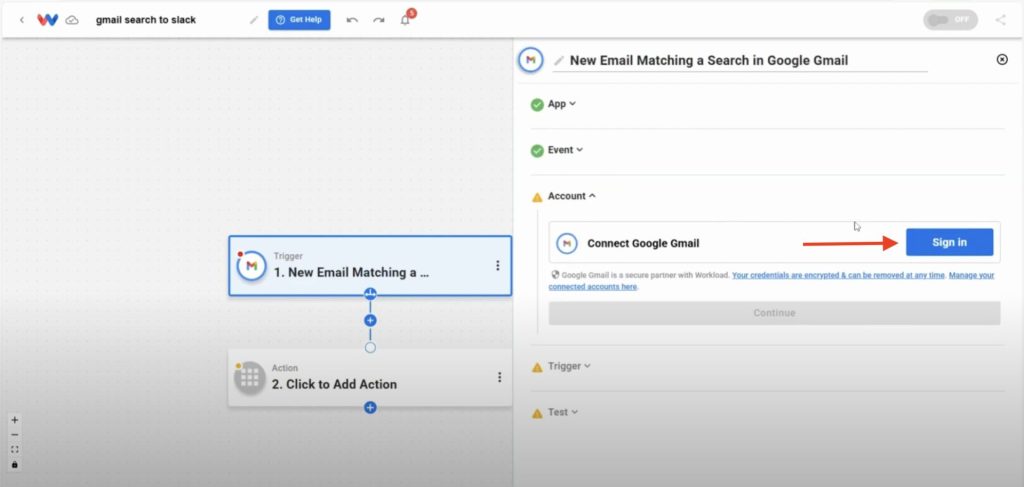Screen dimensions: 1024x487
Task: Redo the last change
Action: tap(379, 20)
